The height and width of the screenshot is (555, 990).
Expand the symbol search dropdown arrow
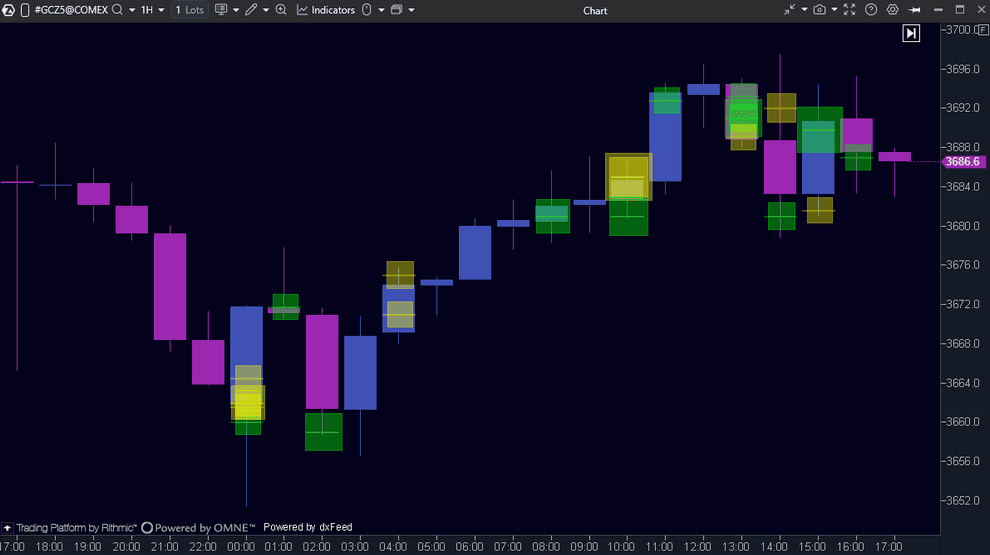pos(132,10)
